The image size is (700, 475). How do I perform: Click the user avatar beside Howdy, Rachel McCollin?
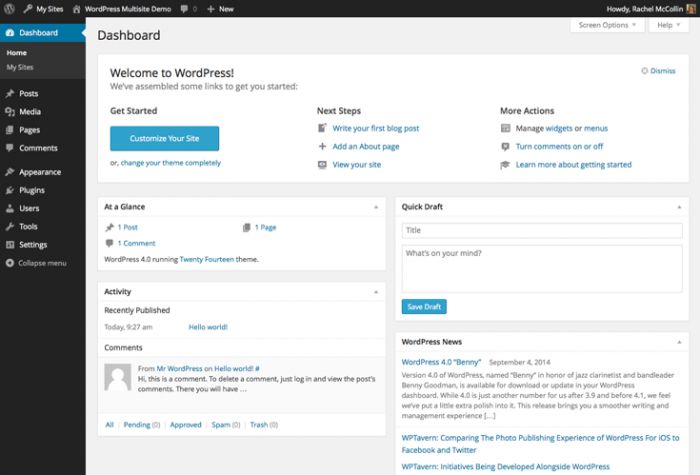(x=691, y=8)
